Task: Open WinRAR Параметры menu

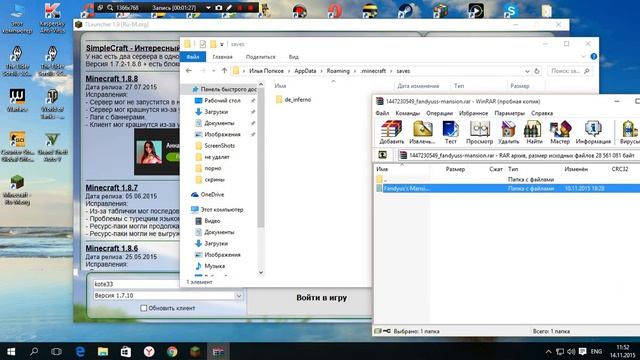Action: coord(509,113)
